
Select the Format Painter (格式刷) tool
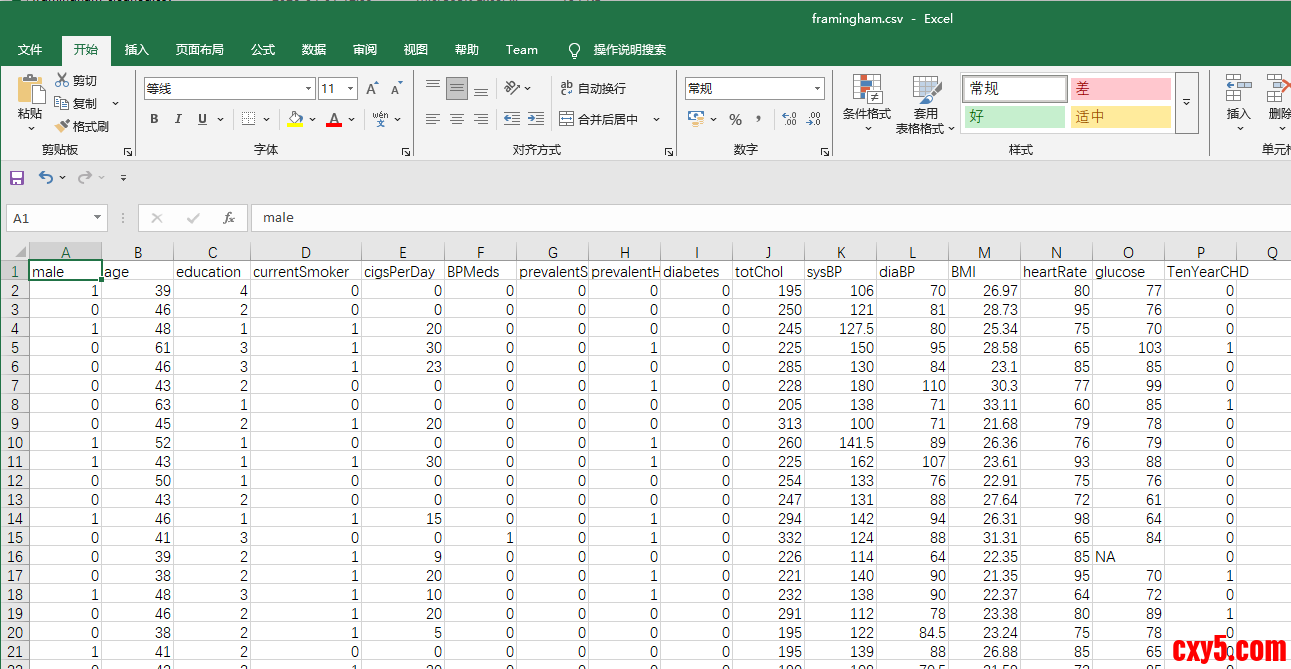[82, 126]
